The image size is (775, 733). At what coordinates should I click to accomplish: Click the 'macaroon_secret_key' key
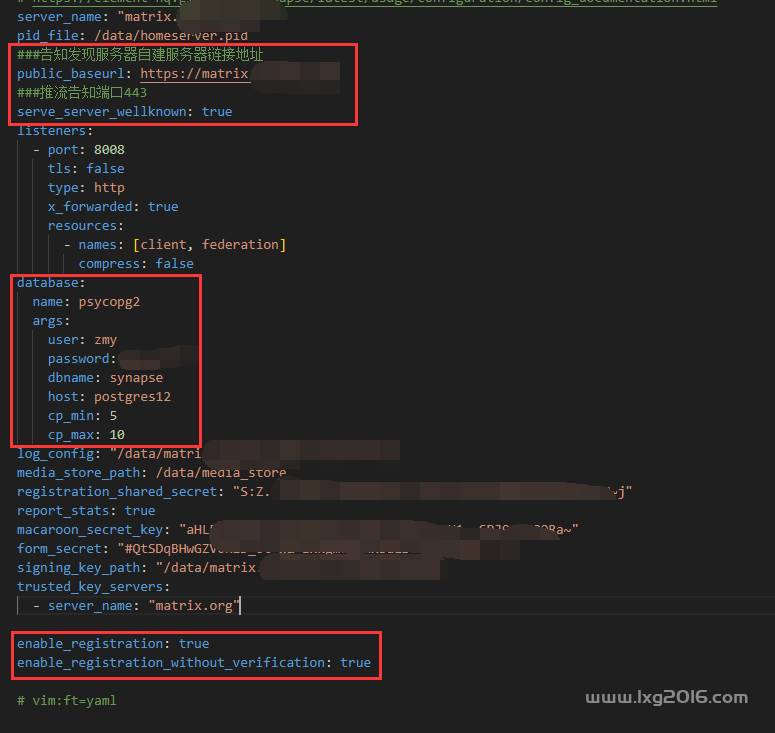coord(90,530)
